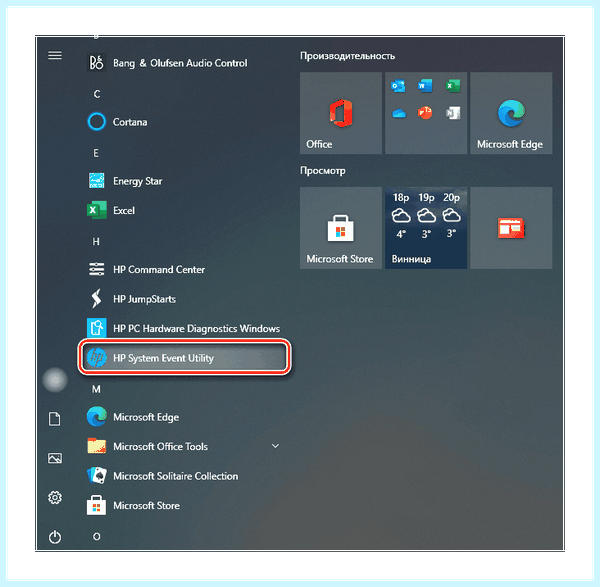This screenshot has height=587, width=600.
Task: Click the Bang & Olufsen app icon
Action: [x=96, y=63]
